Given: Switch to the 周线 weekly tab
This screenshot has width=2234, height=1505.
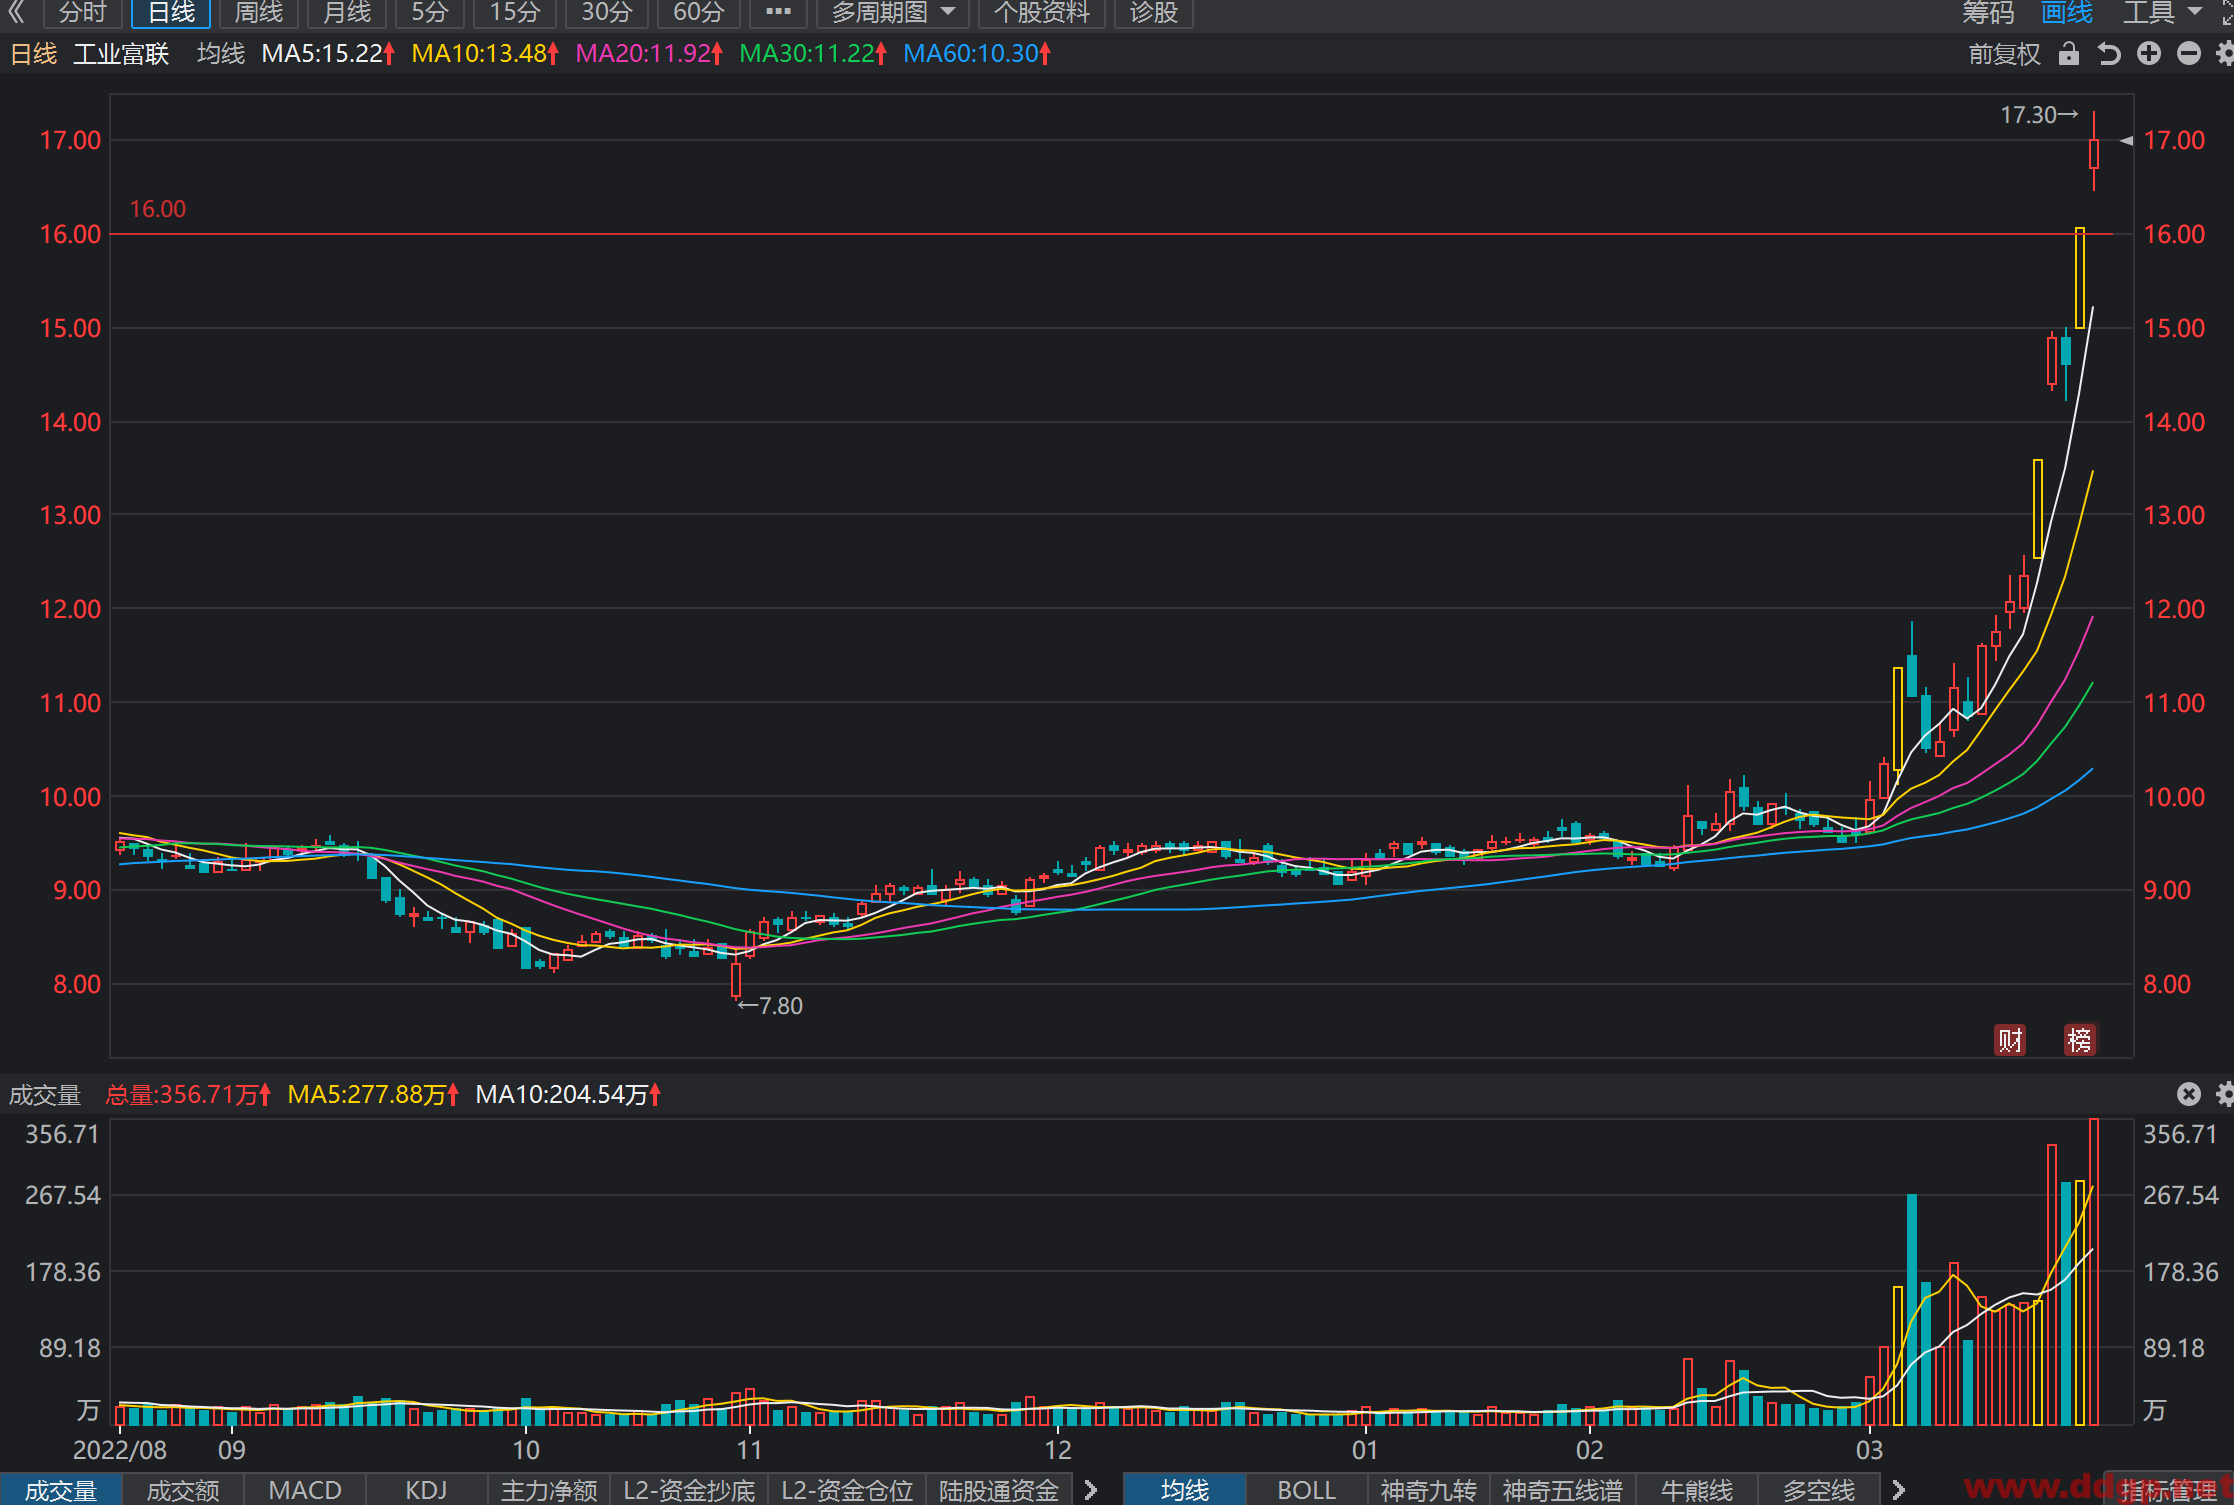Looking at the screenshot, I should (258, 13).
